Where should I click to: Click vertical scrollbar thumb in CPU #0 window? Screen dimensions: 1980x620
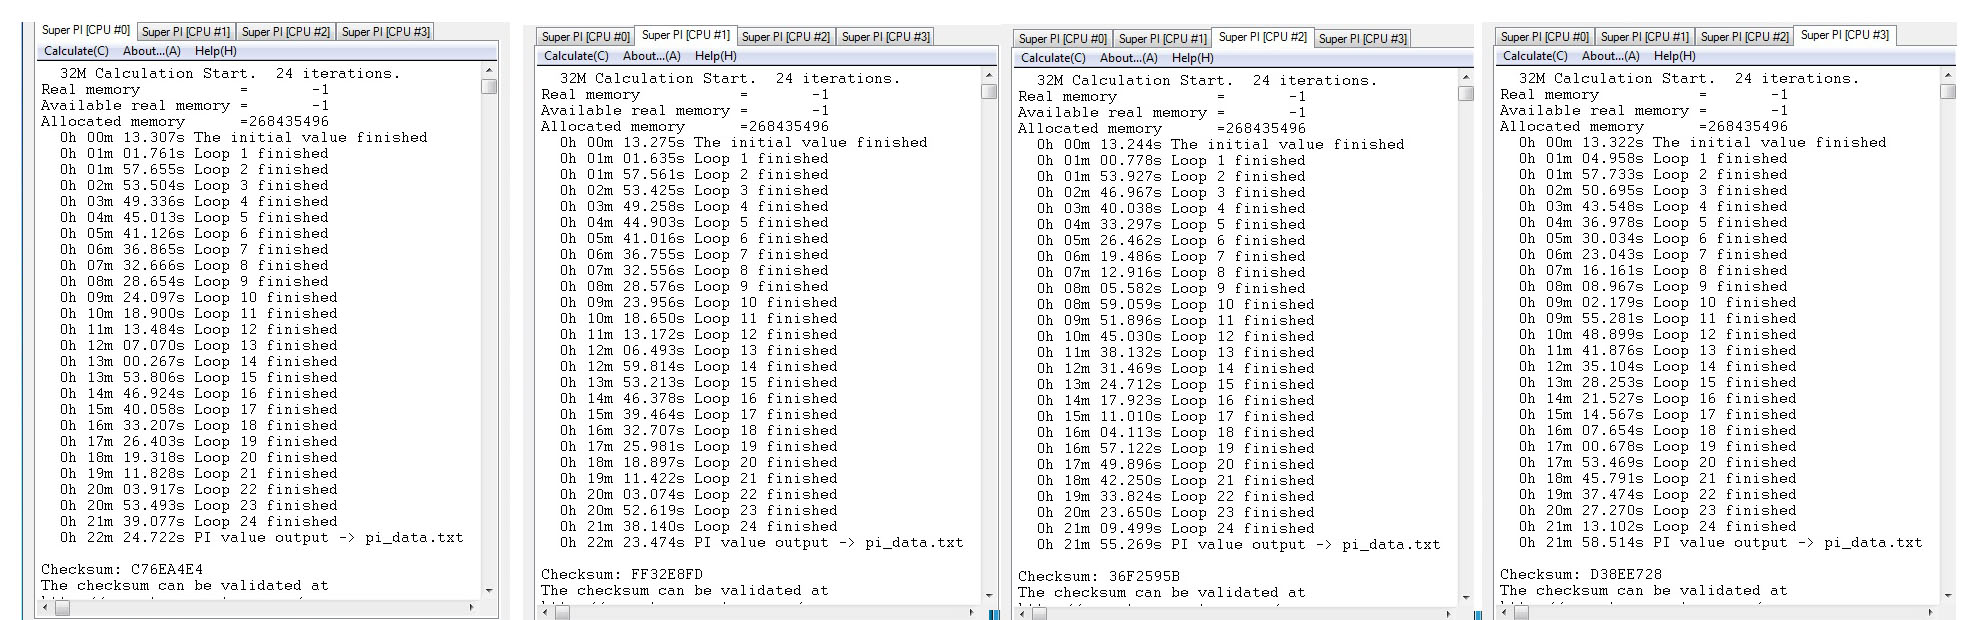tap(489, 87)
